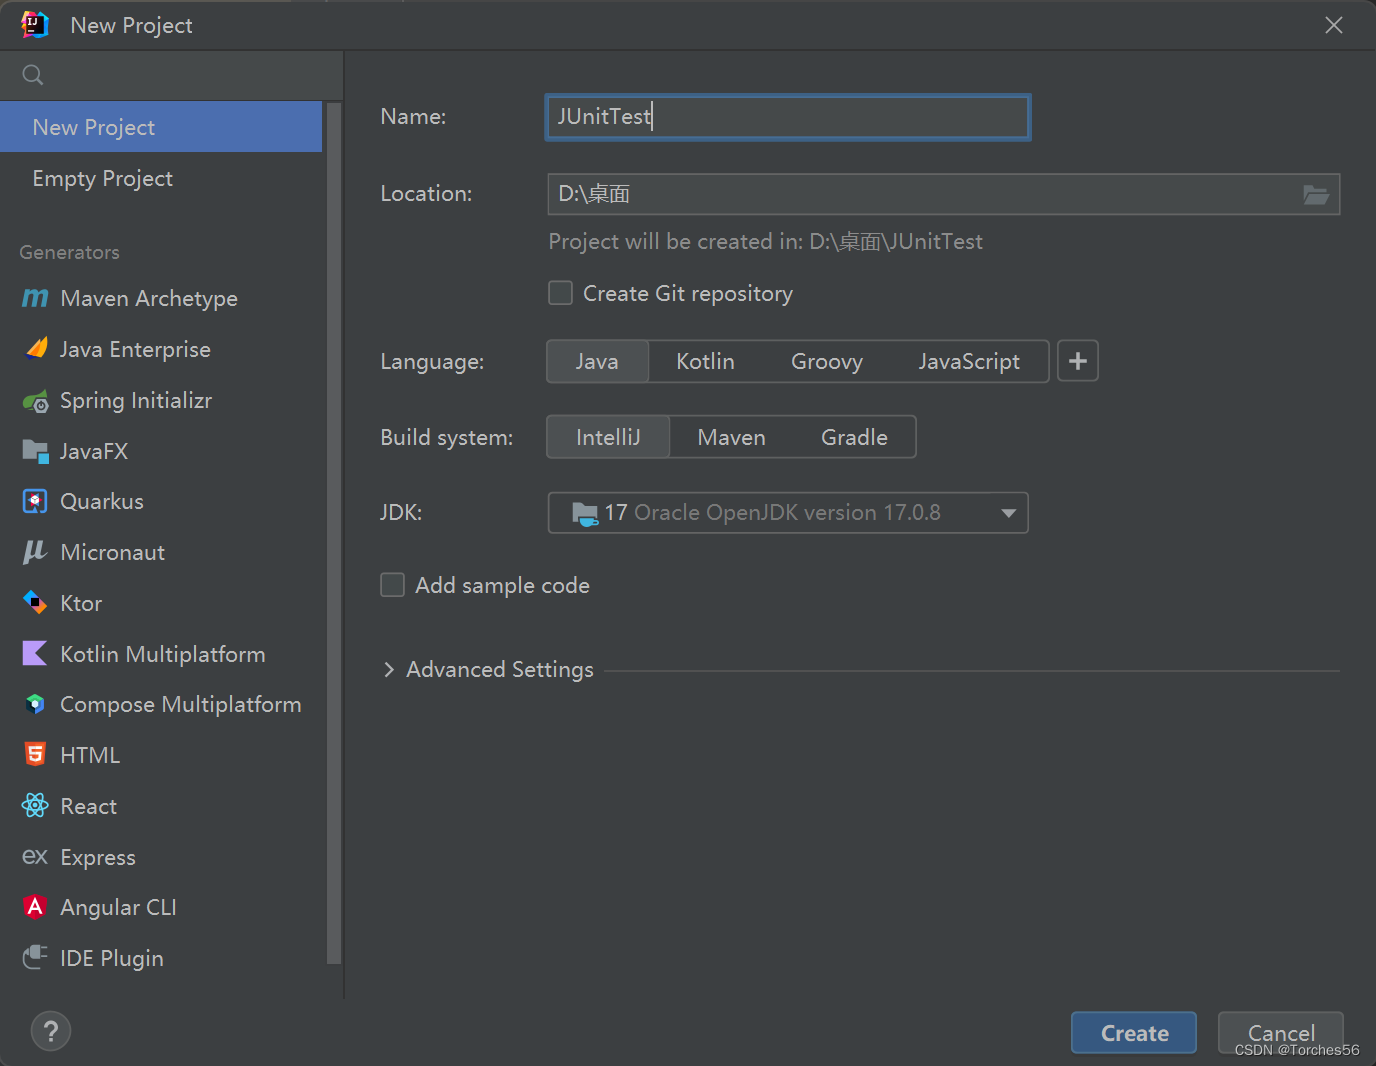Click the Quarkus generator icon

pyautogui.click(x=35, y=501)
